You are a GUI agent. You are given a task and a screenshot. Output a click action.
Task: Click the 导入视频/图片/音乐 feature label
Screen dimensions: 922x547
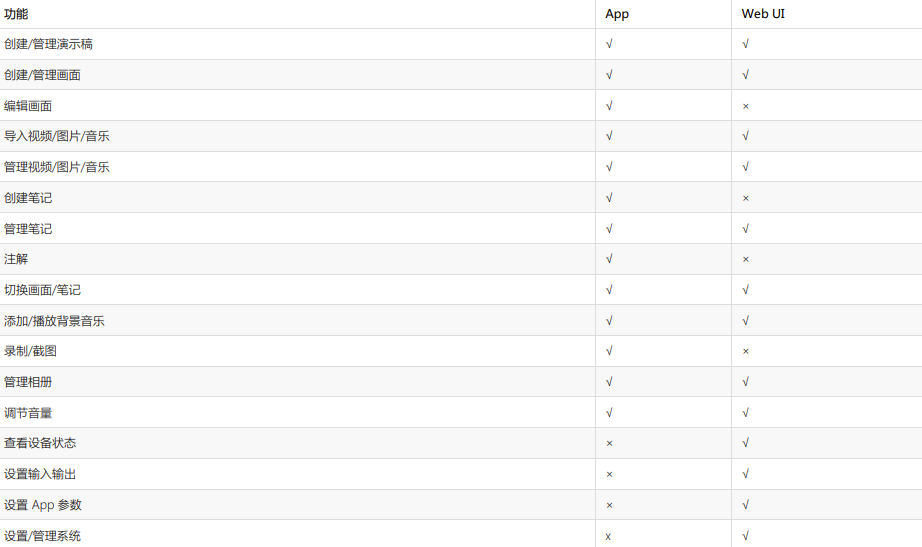point(57,136)
